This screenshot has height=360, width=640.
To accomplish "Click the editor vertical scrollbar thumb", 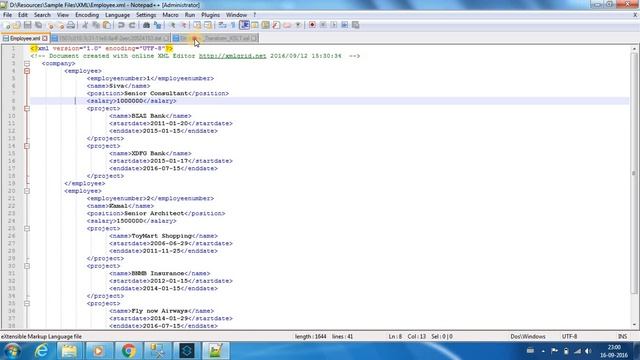I will (634, 173).
